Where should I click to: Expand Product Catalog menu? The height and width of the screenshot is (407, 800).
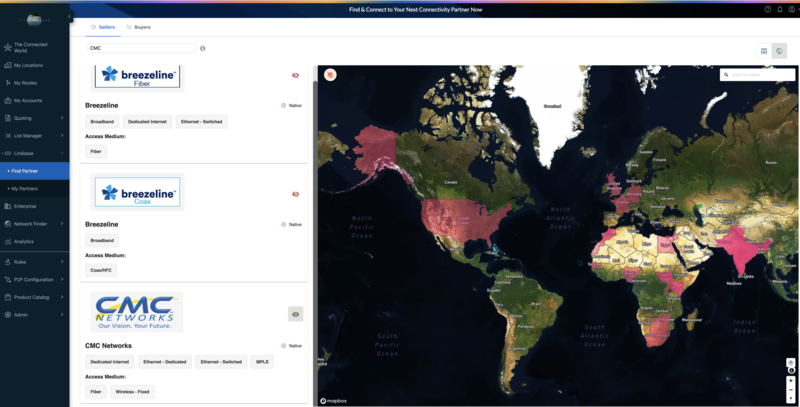click(x=35, y=297)
